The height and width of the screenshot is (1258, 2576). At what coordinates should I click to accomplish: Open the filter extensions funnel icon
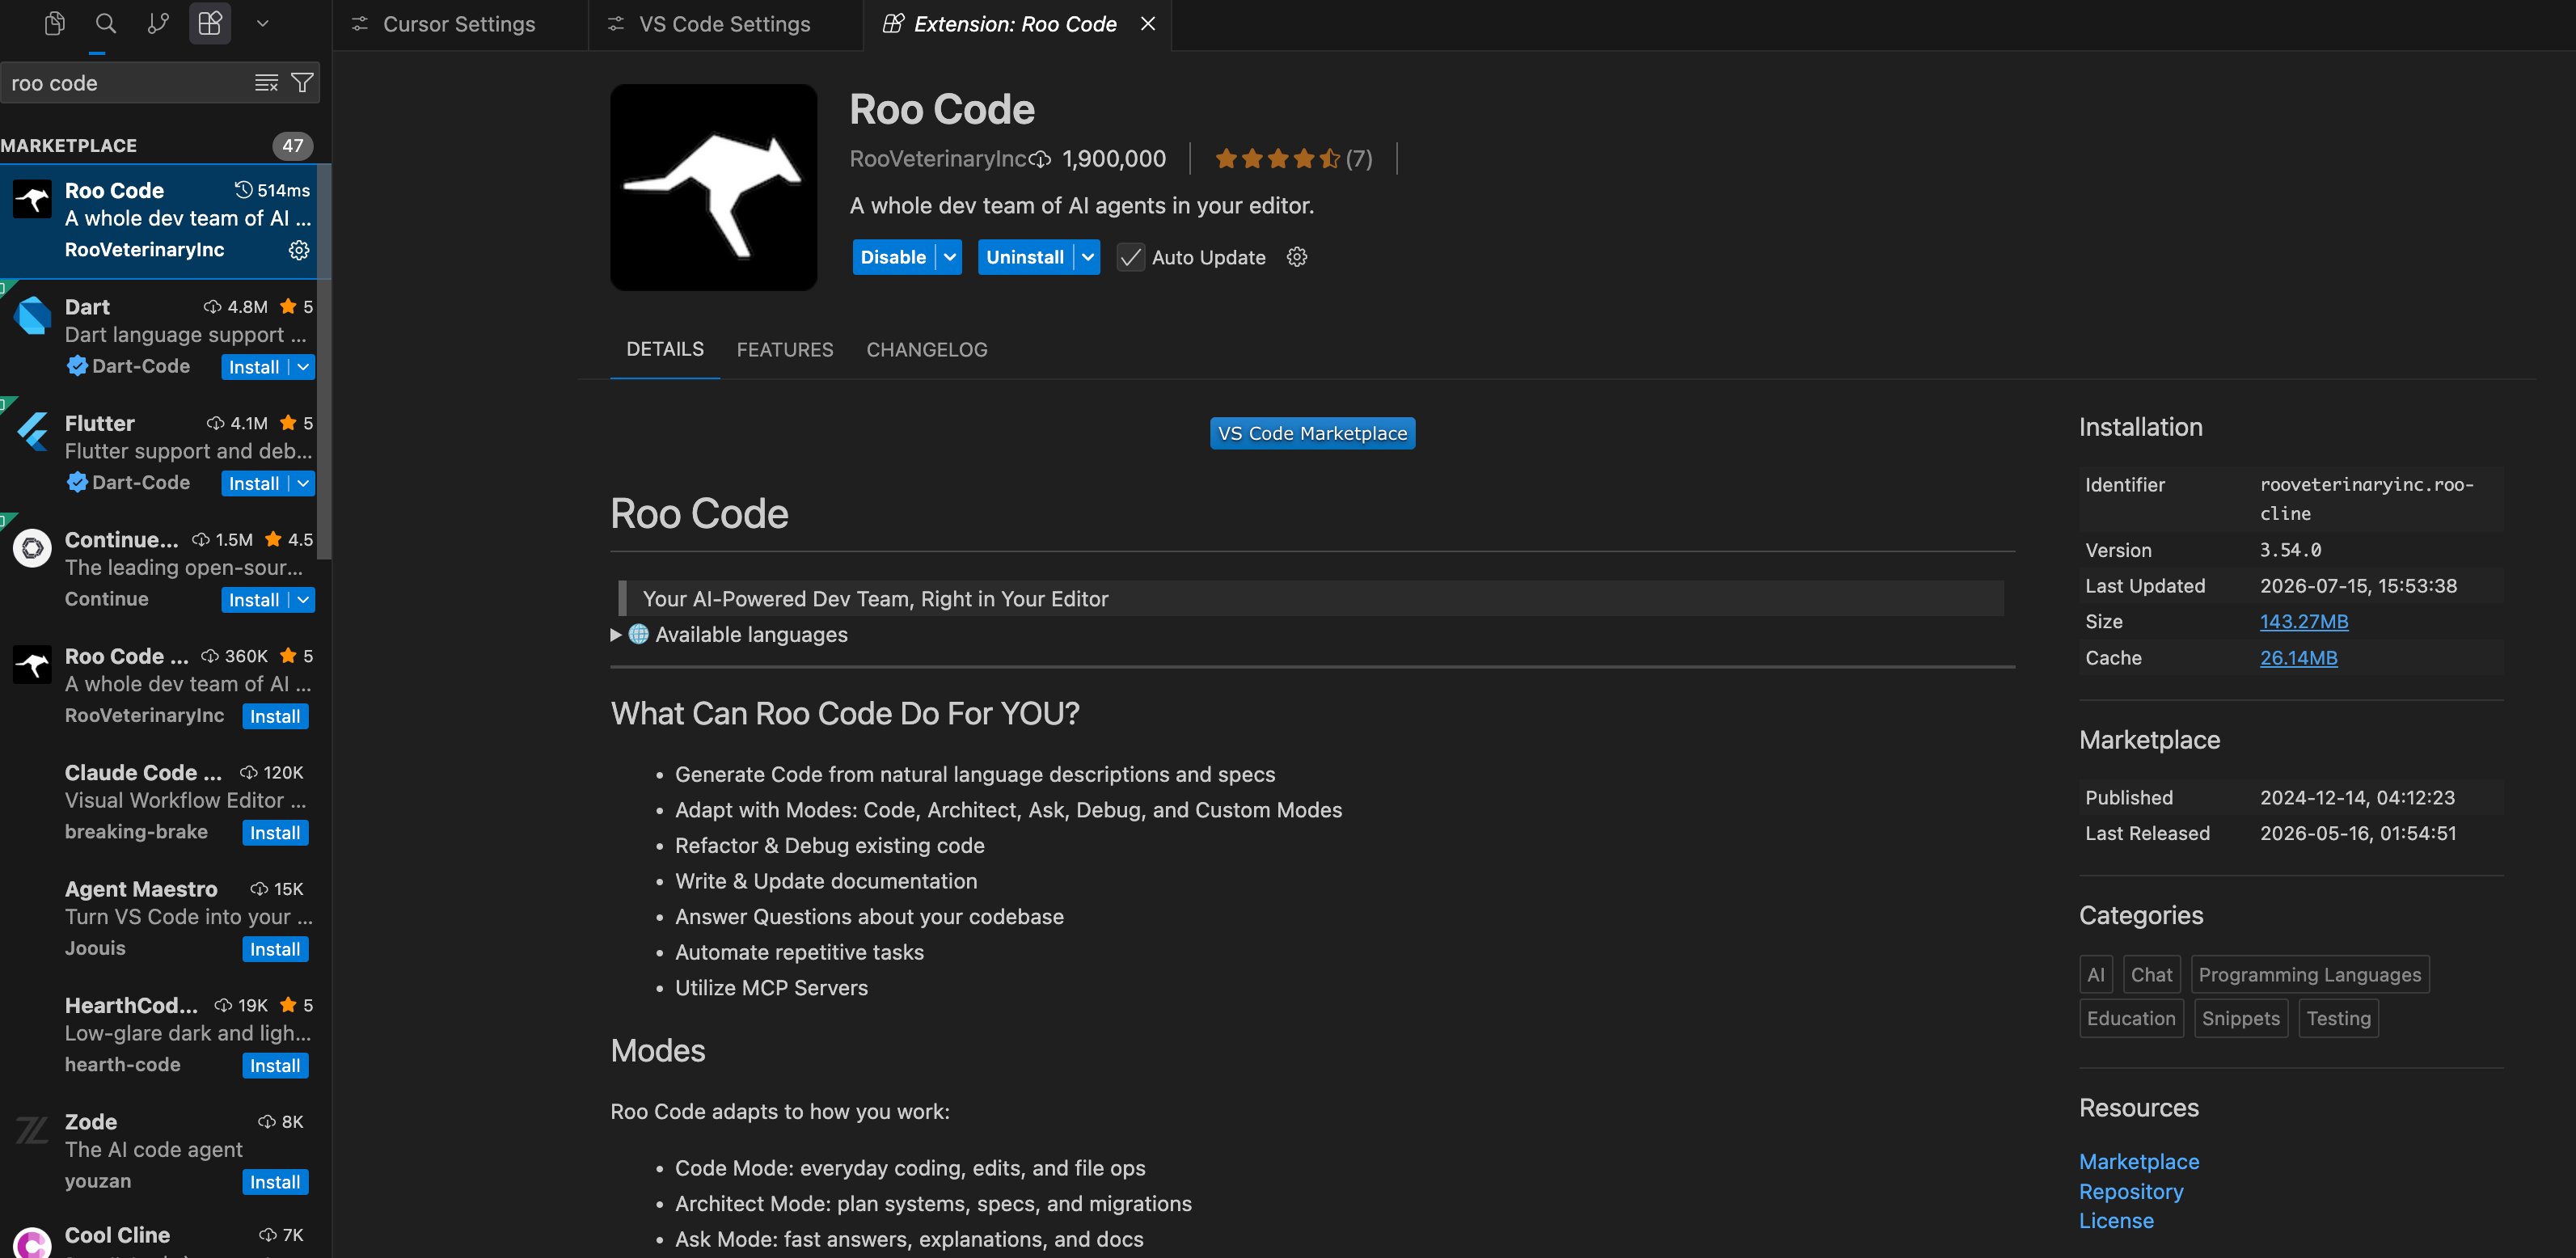click(x=302, y=83)
